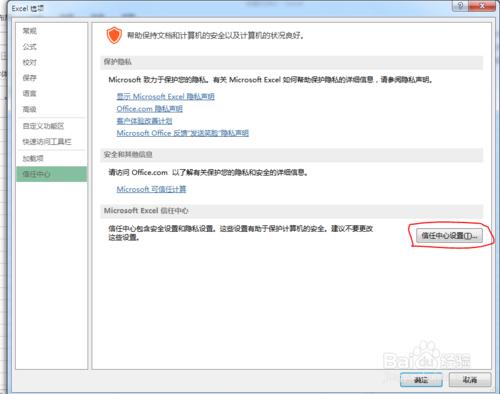Click the Microsoft Excel 信任中心 section header
This screenshot has height=394, width=500.
click(292, 211)
